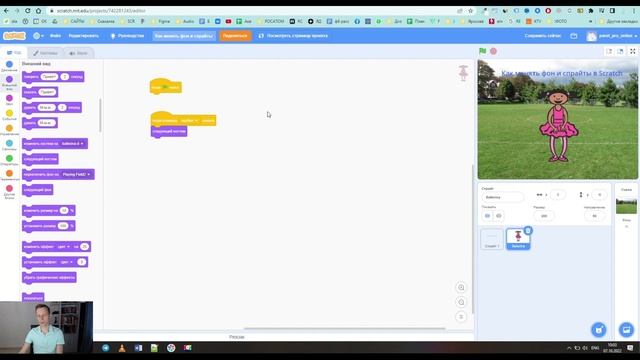Open the Рюкзак backpack panel
The height and width of the screenshot is (360, 640).
237,337
